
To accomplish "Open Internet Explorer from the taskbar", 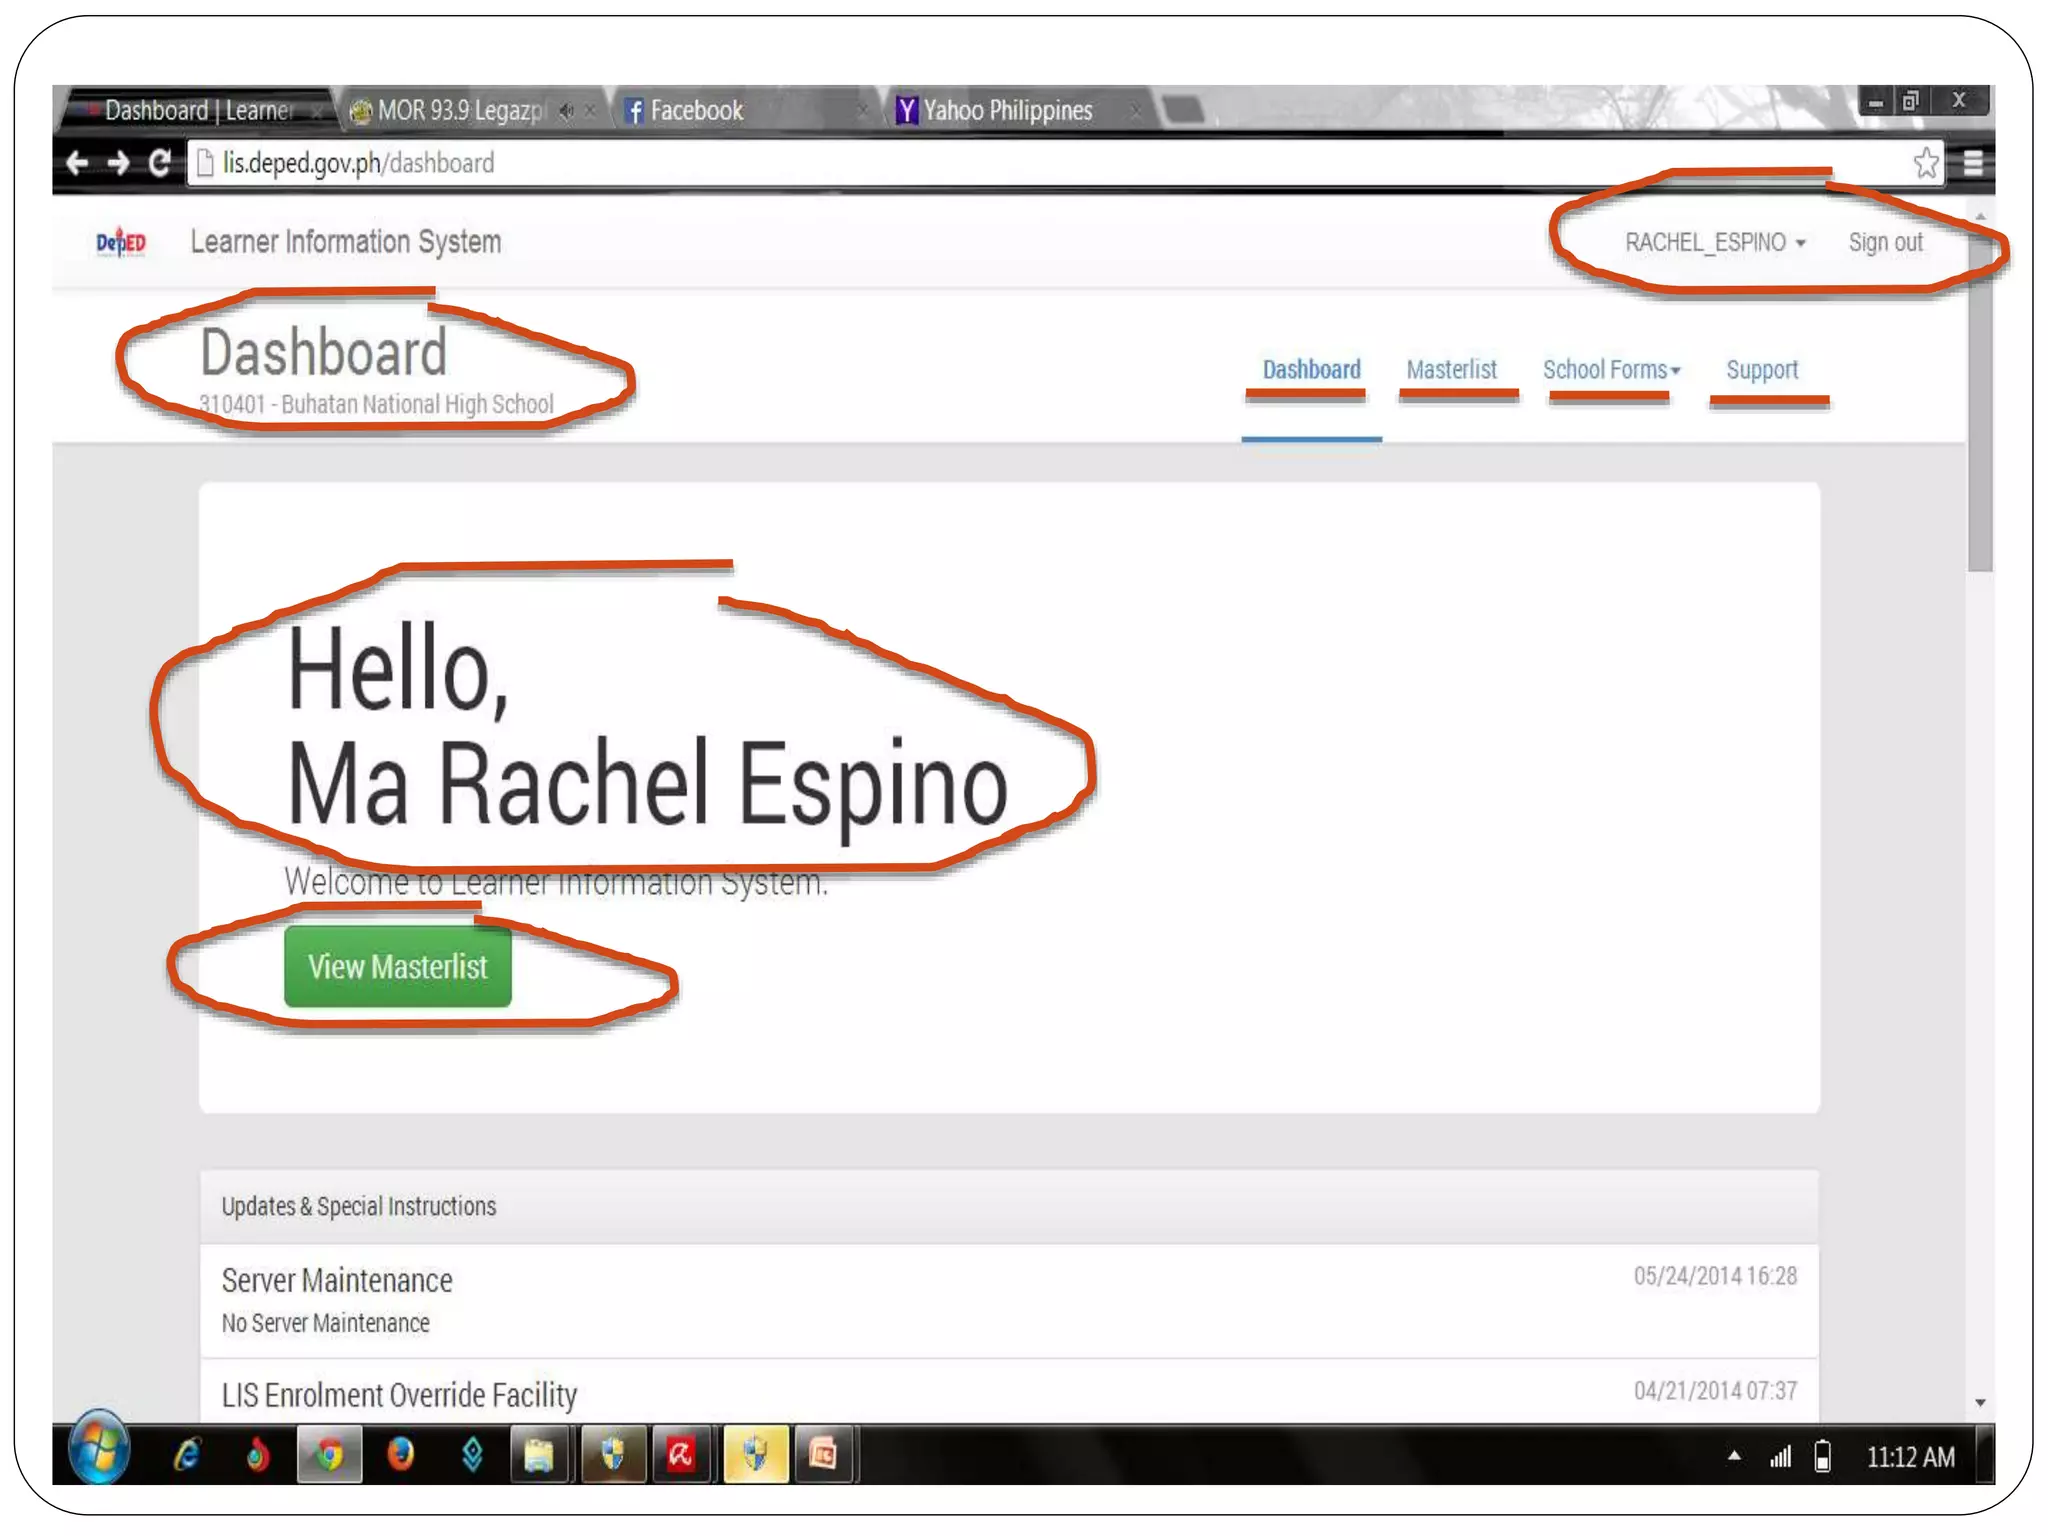I will [187, 1454].
